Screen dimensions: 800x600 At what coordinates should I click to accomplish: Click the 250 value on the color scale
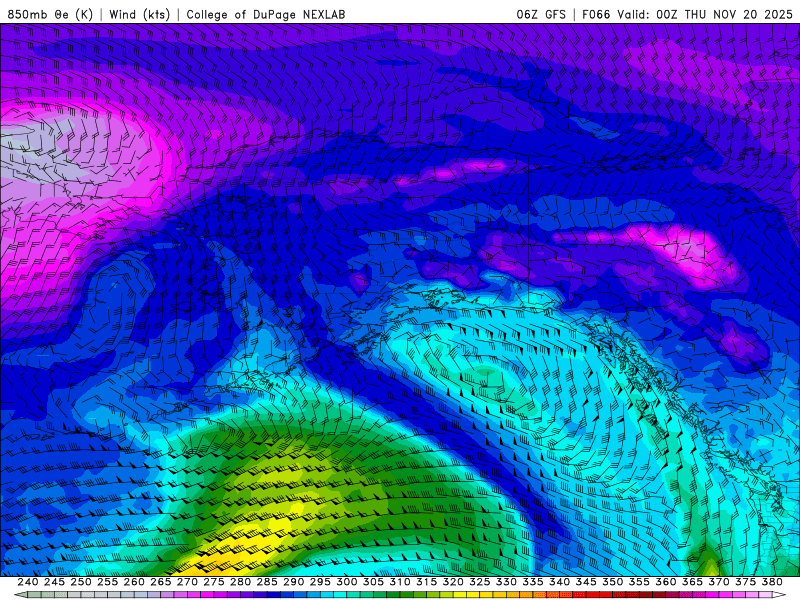coord(81,582)
